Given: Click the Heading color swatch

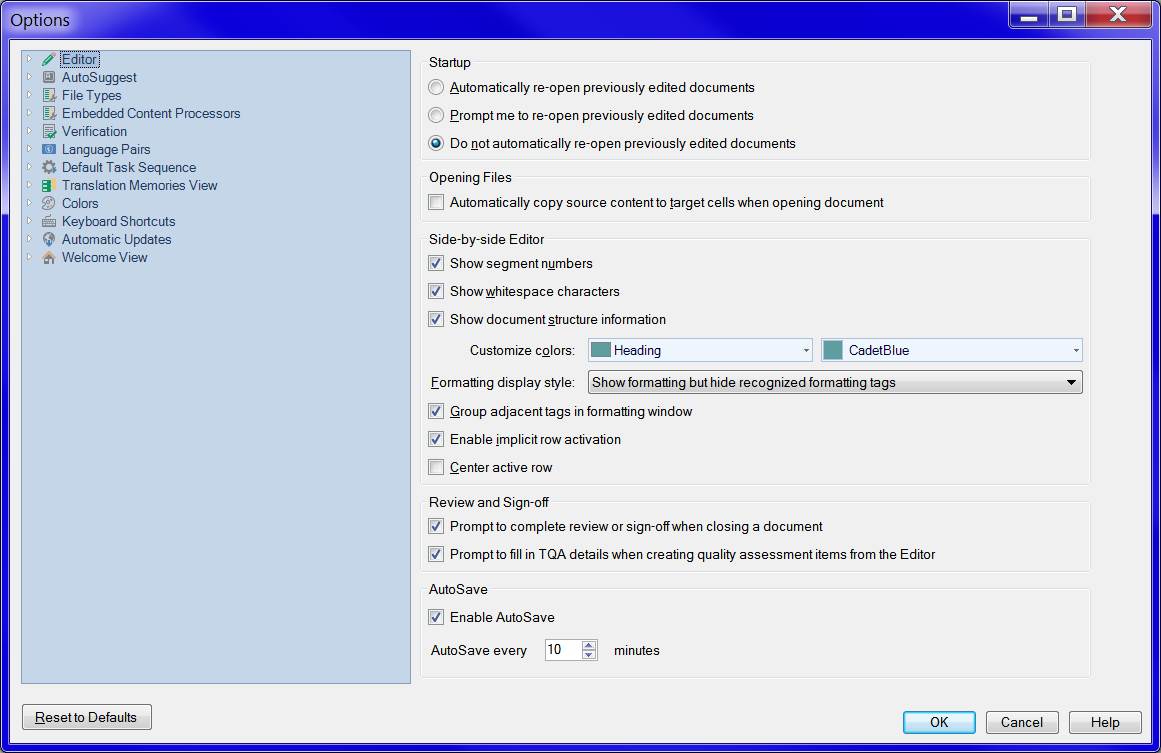Looking at the screenshot, I should [x=600, y=350].
